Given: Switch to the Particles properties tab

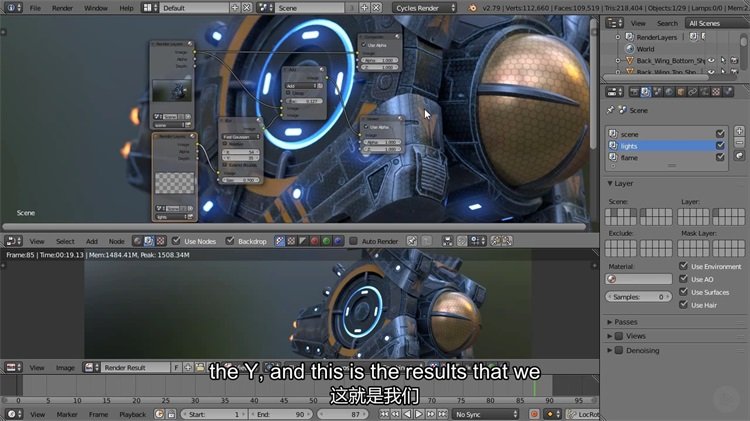Looking at the screenshot, I should 728,91.
